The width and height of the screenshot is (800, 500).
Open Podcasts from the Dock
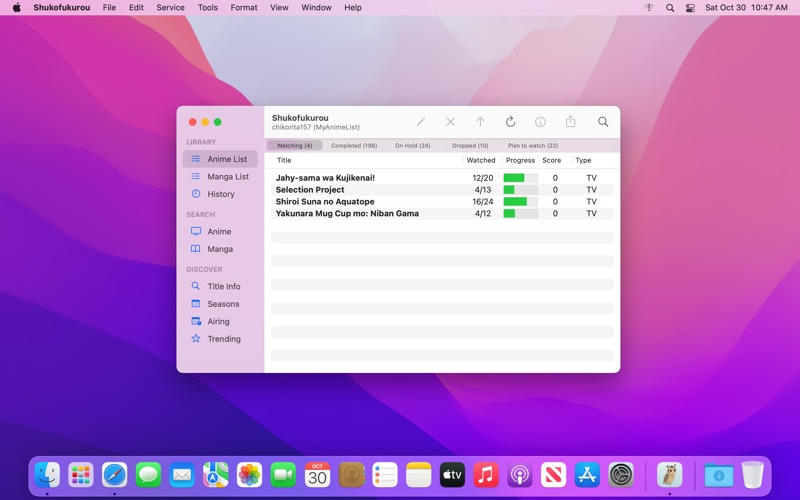point(520,475)
